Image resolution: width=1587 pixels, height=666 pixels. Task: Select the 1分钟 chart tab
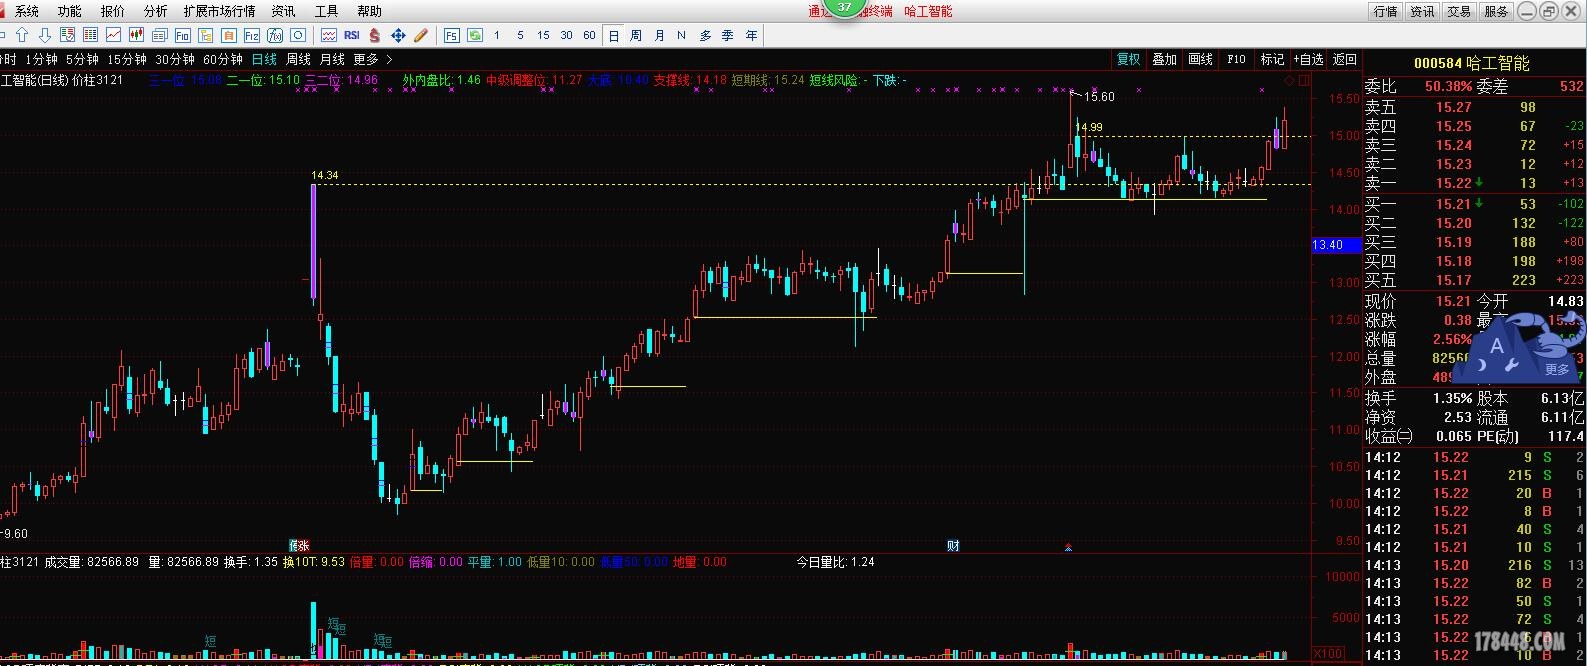point(42,59)
